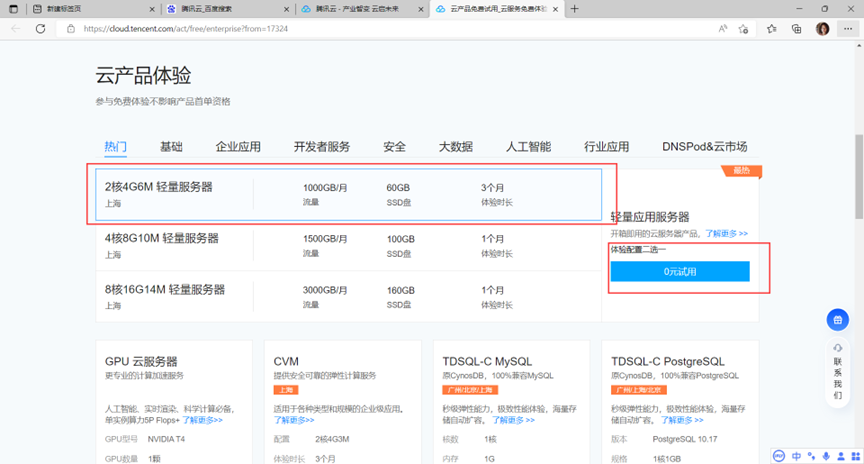Screen dimensions: 864x464
Task: Select the DNSPod&云市场 category tab
Action: pyautogui.click(x=705, y=147)
